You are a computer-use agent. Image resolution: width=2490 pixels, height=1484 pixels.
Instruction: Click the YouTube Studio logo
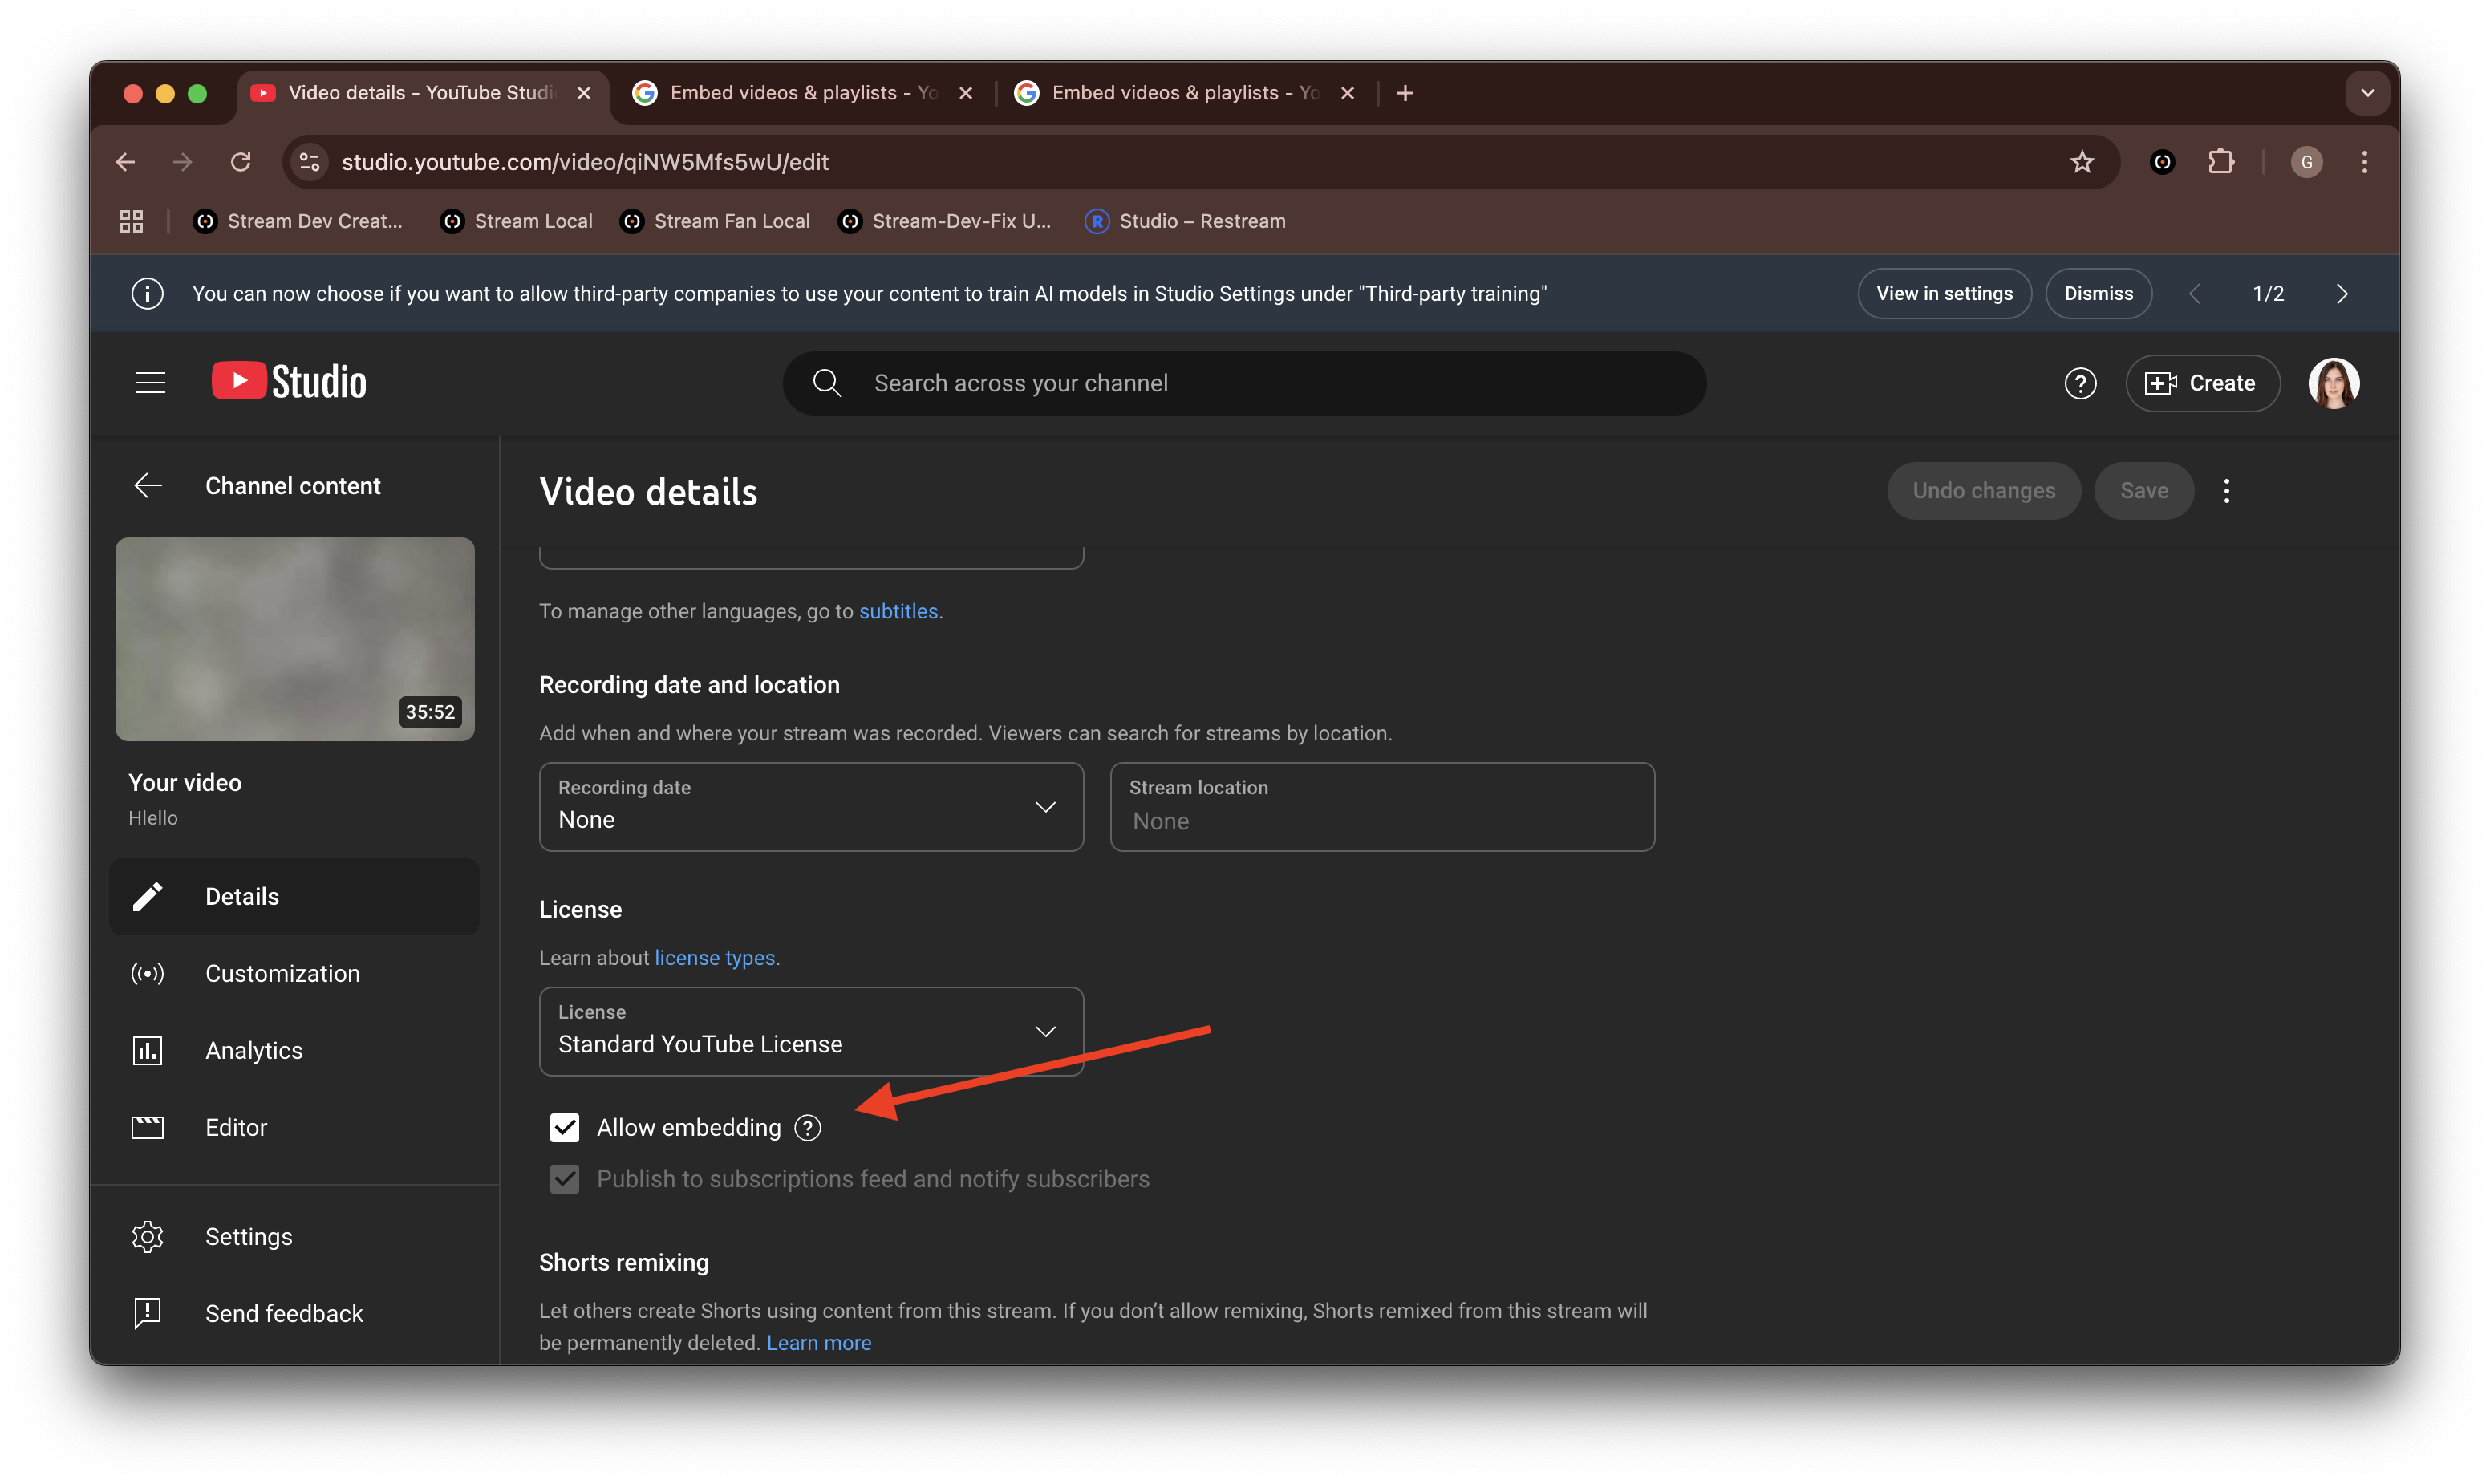click(x=289, y=382)
